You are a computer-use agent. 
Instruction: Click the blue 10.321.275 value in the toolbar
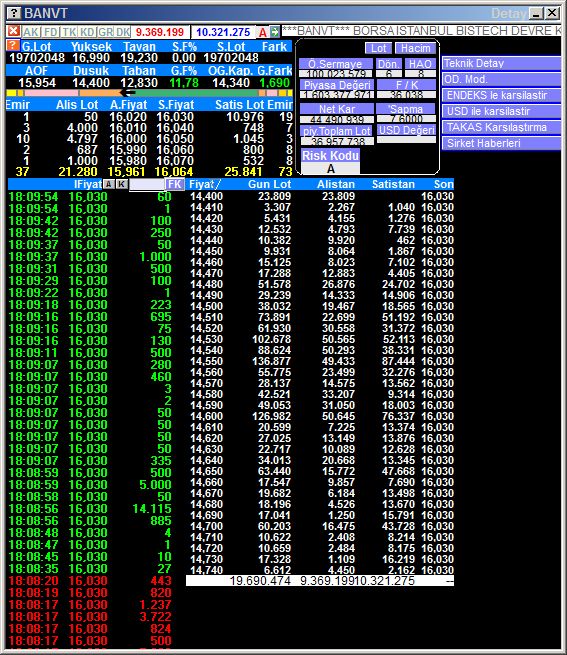point(223,32)
